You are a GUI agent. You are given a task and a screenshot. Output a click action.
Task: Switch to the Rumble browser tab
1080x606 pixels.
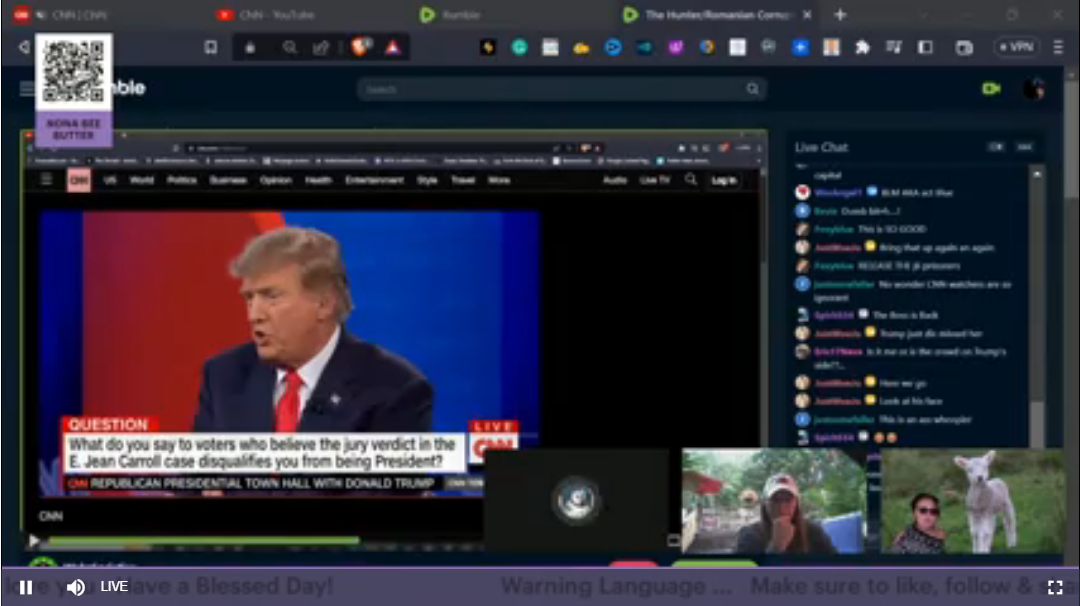450,14
